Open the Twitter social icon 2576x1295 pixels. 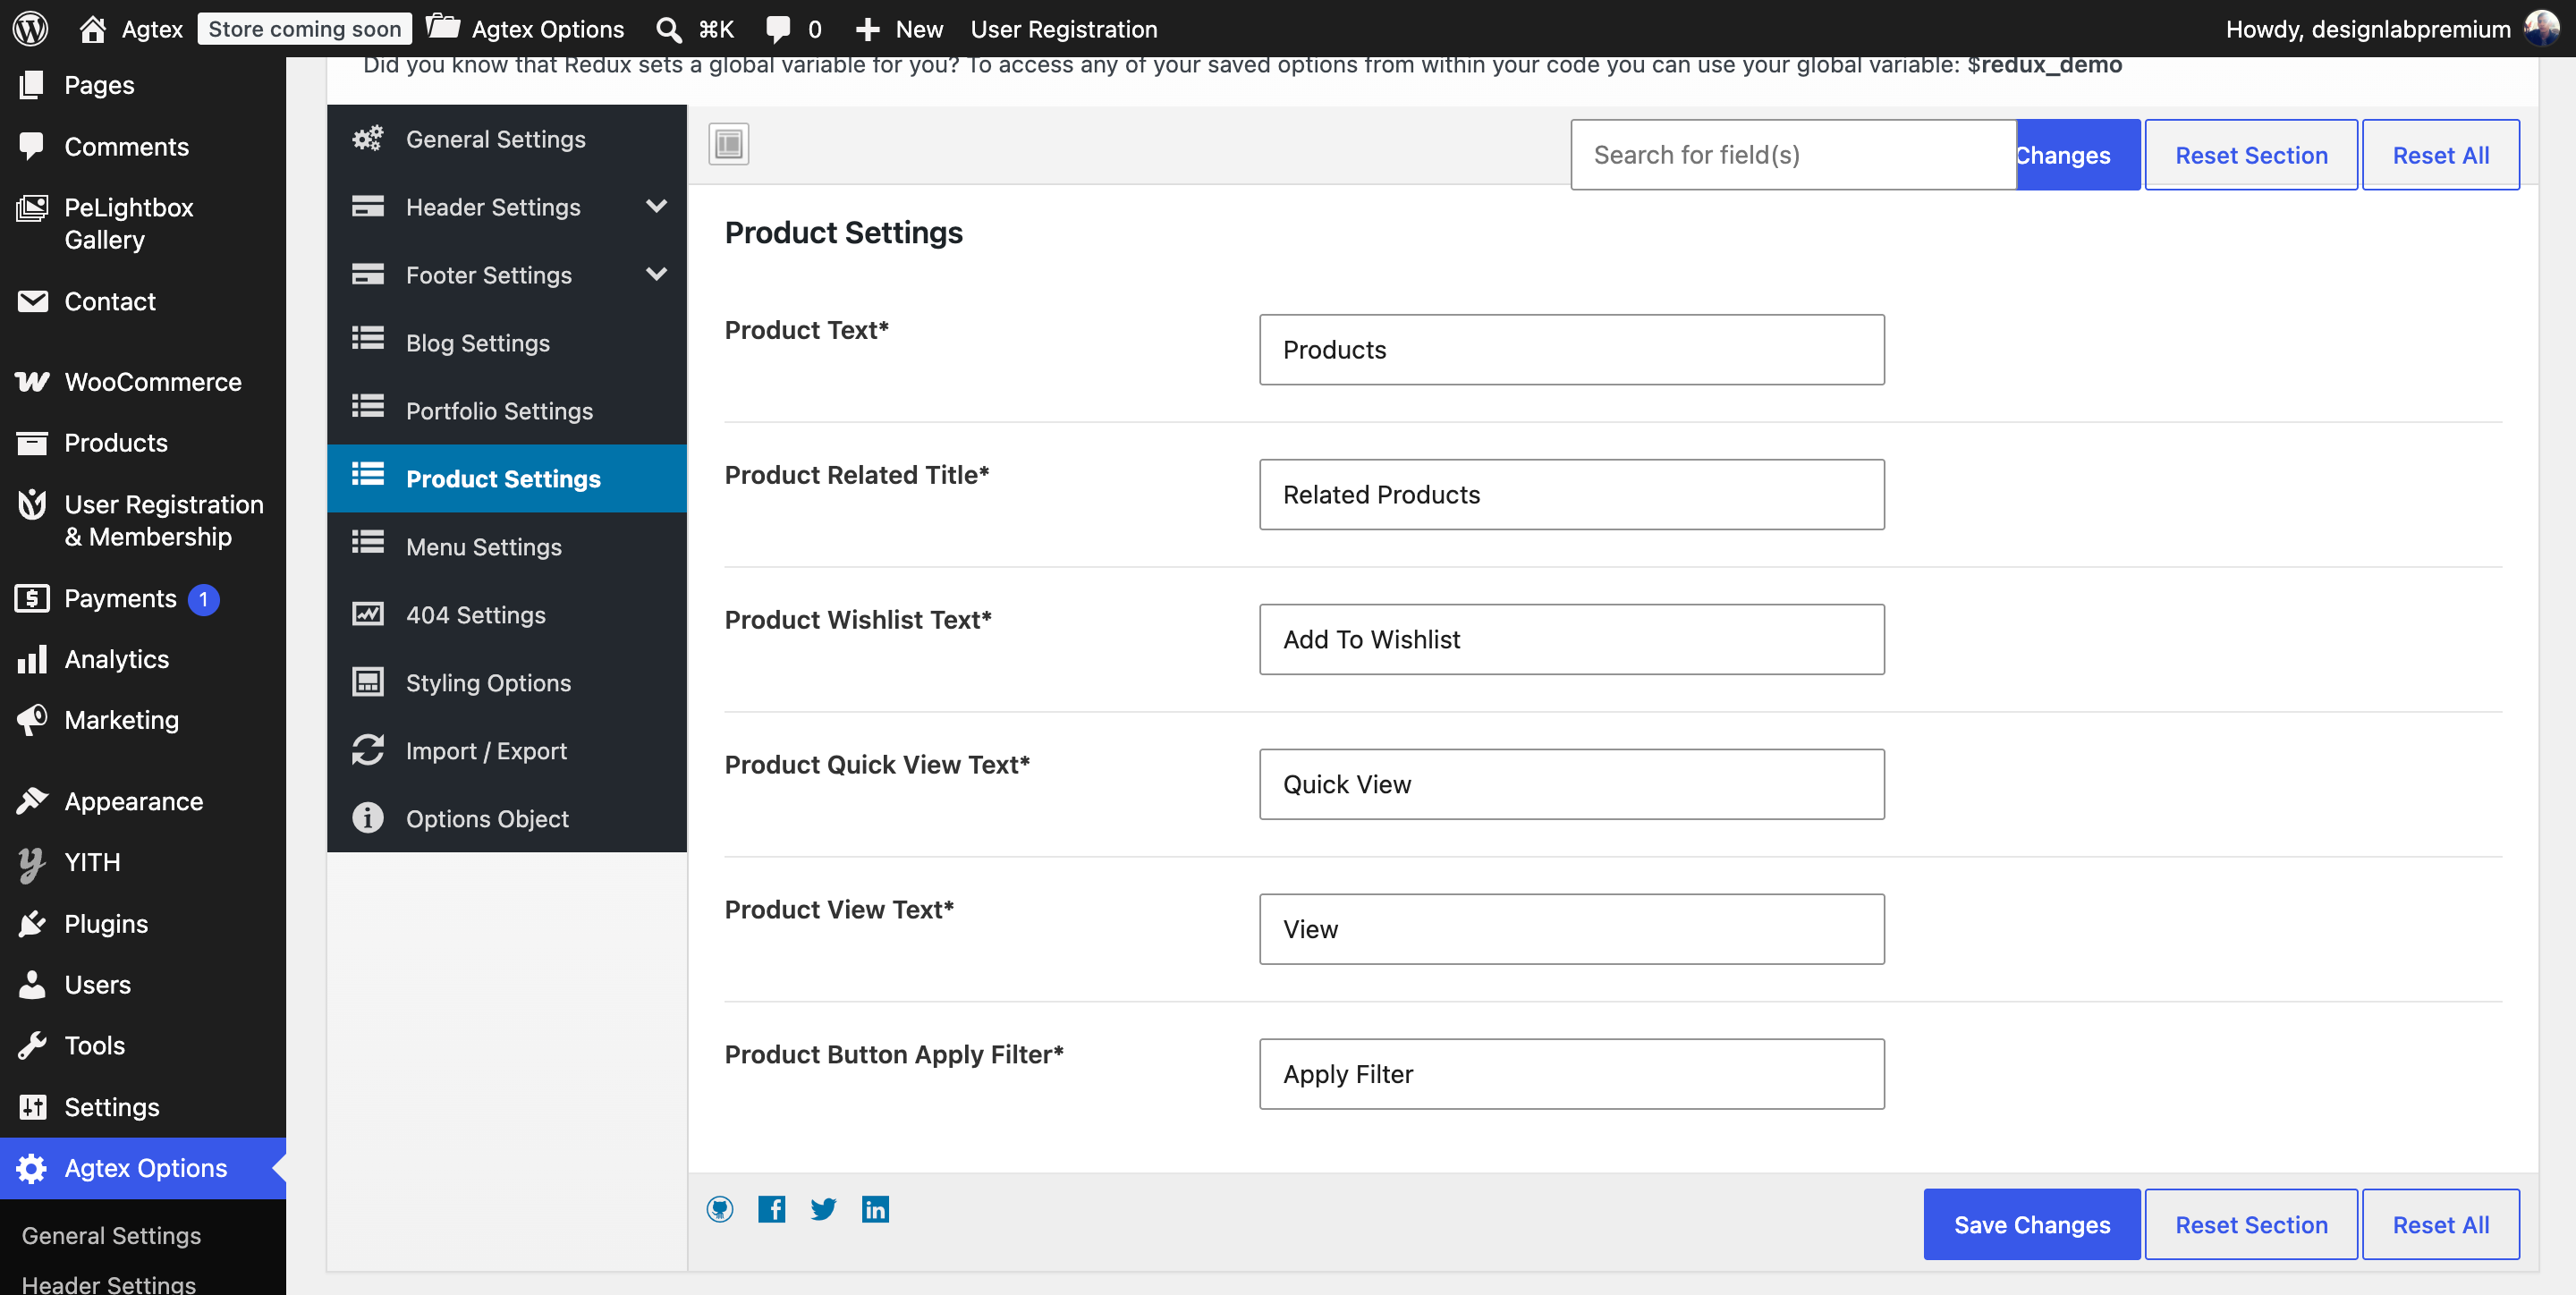823,1209
